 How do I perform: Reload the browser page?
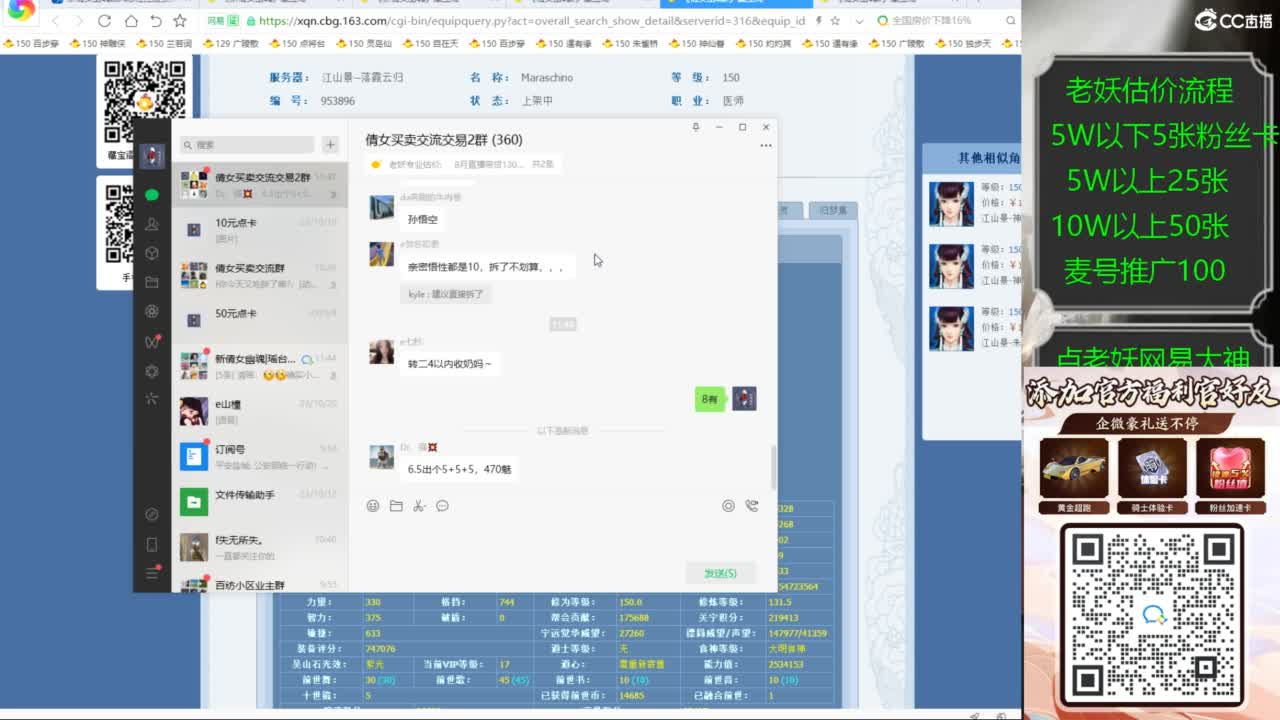coord(105,20)
